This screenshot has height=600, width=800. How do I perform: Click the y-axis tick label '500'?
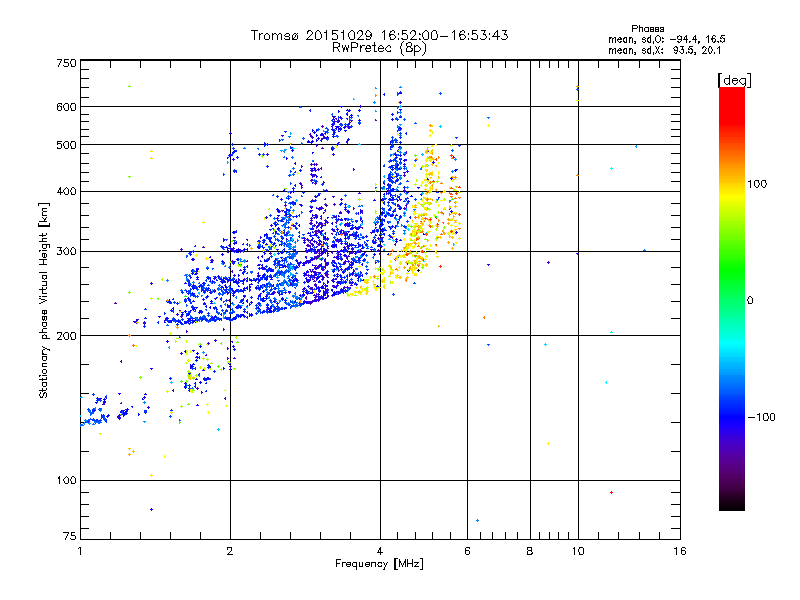(x=67, y=145)
